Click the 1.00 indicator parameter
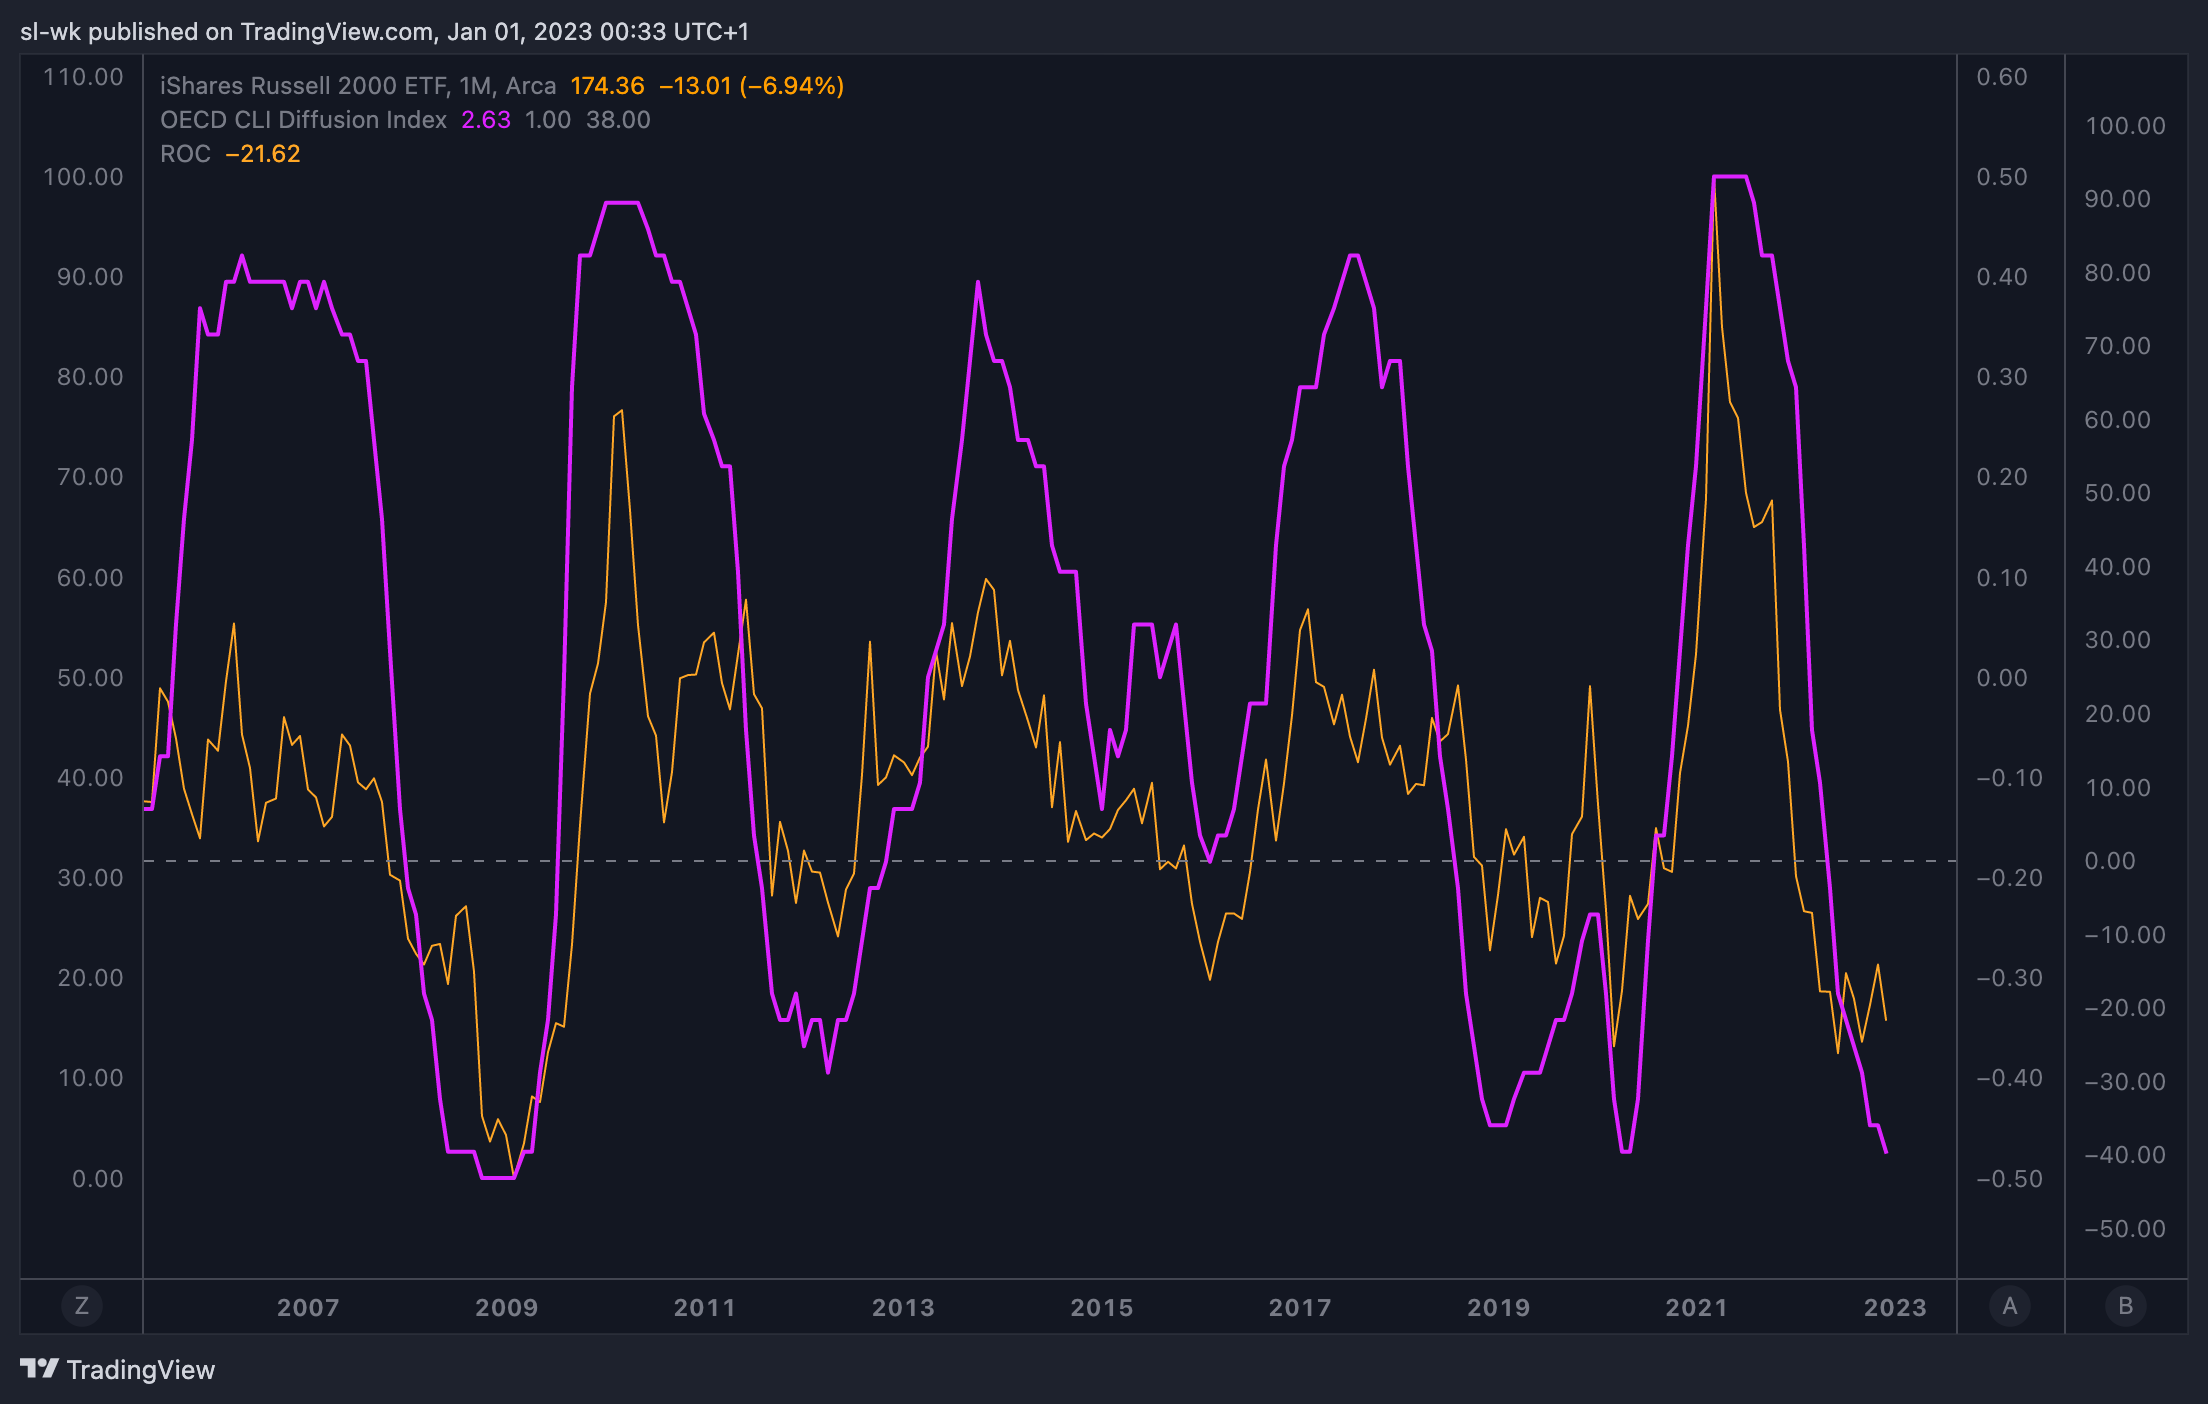 click(x=548, y=120)
